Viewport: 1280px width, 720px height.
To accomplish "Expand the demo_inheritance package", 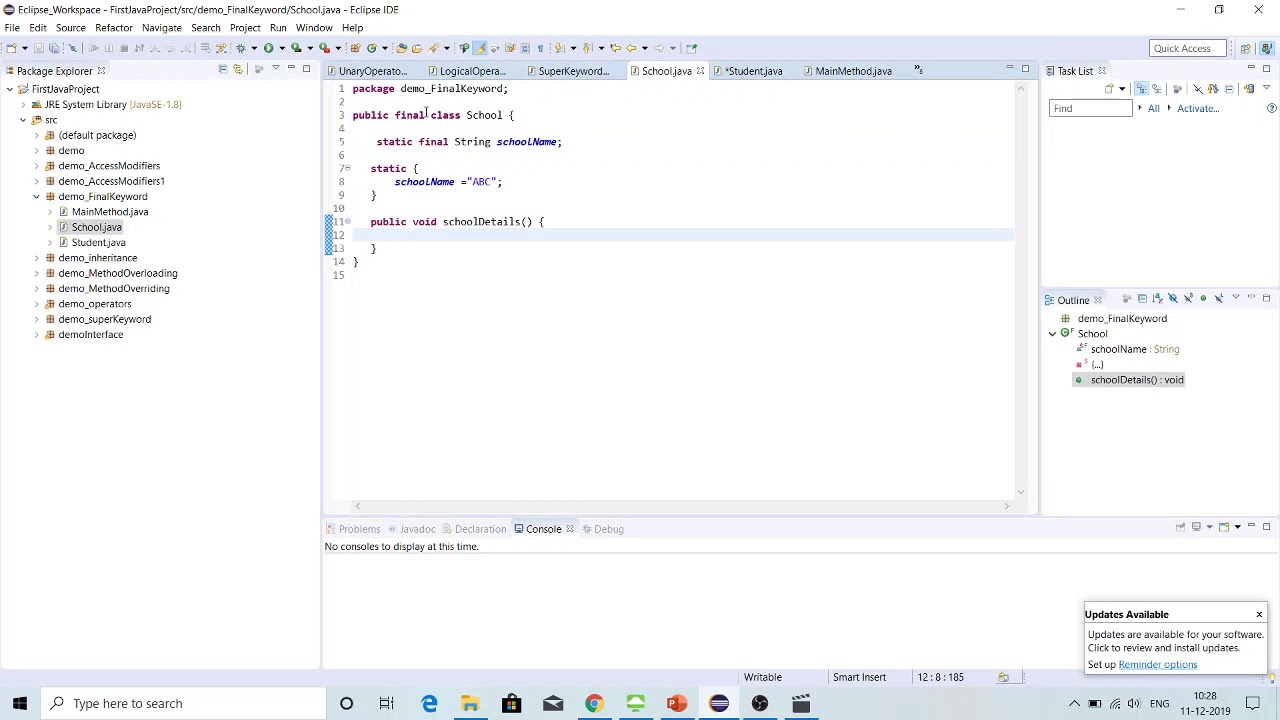I will tap(37, 258).
